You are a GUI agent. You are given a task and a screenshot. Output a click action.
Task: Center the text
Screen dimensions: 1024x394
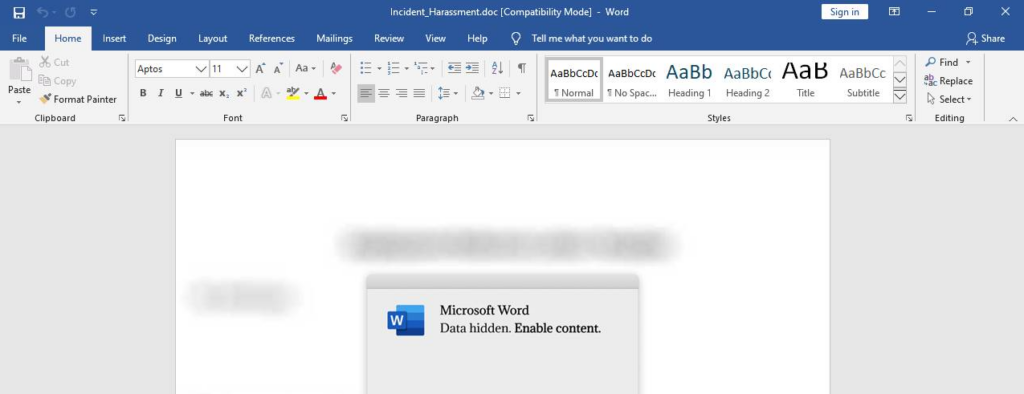click(x=384, y=93)
